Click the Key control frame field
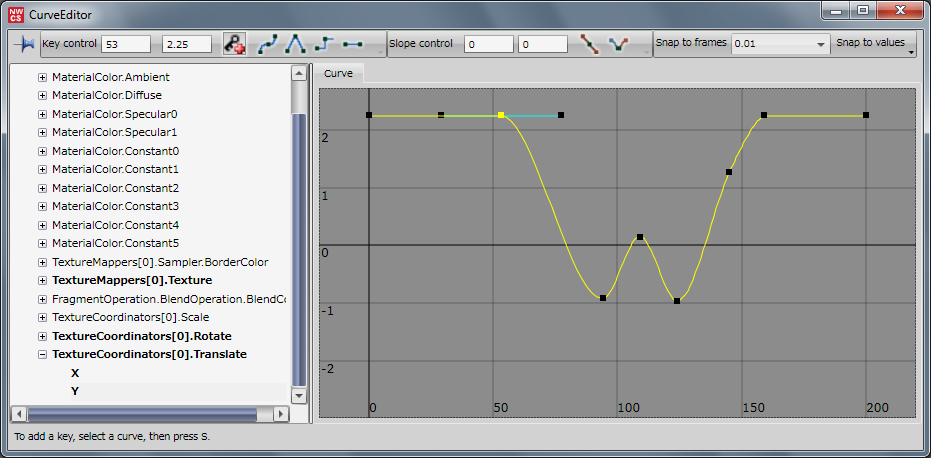 pyautogui.click(x=127, y=45)
